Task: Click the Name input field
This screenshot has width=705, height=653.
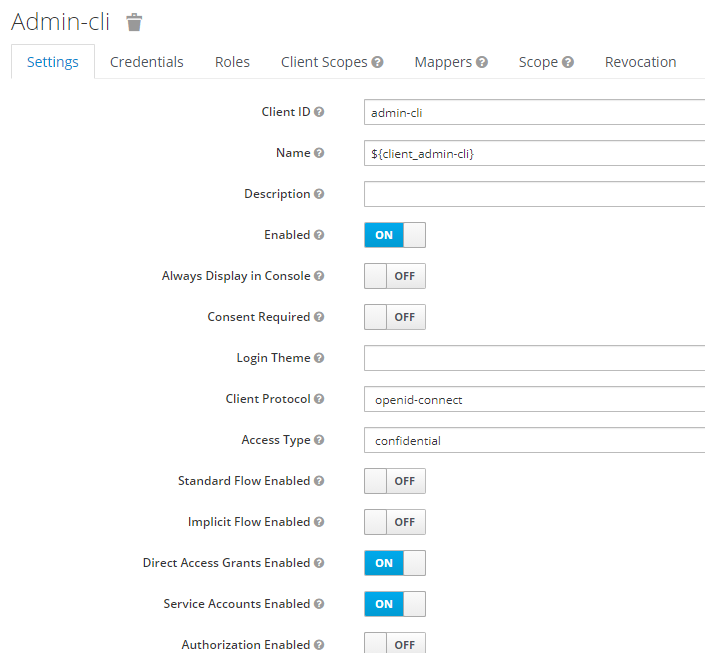Action: click(535, 153)
